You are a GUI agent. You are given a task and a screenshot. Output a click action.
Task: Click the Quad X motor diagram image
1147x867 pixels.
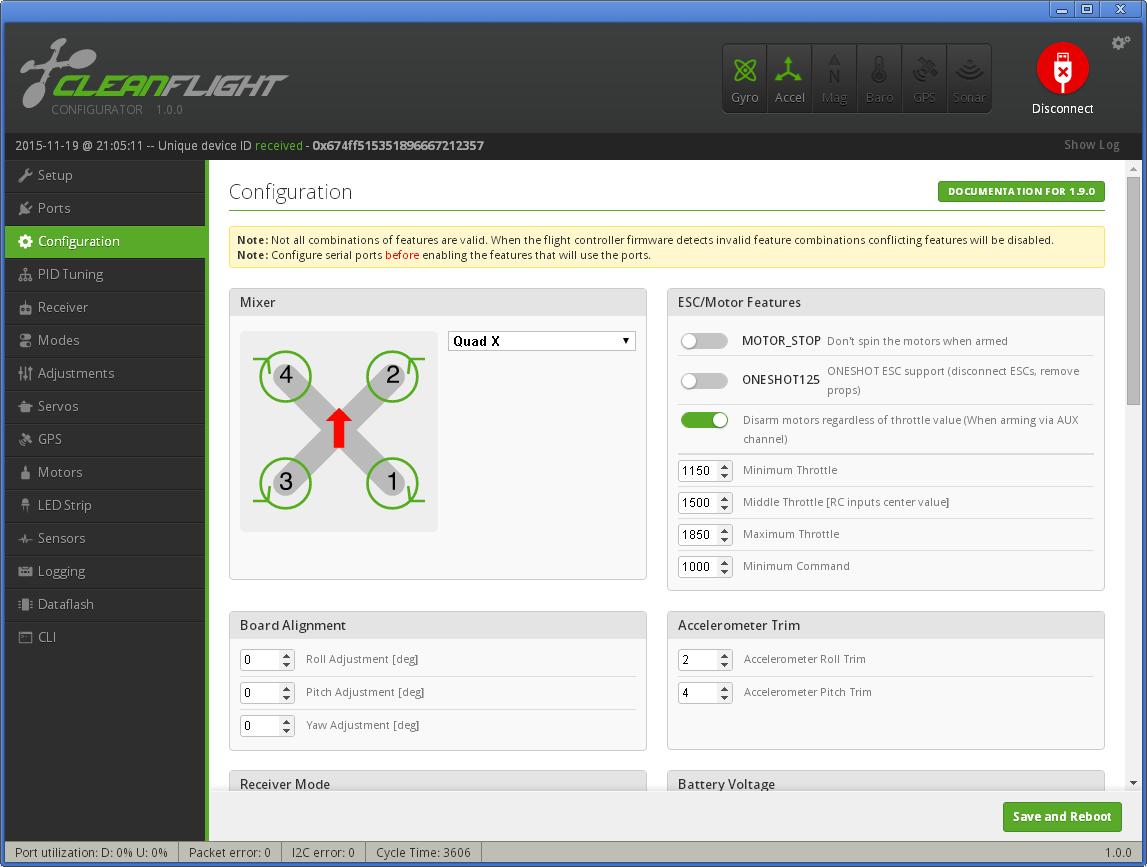[339, 431]
